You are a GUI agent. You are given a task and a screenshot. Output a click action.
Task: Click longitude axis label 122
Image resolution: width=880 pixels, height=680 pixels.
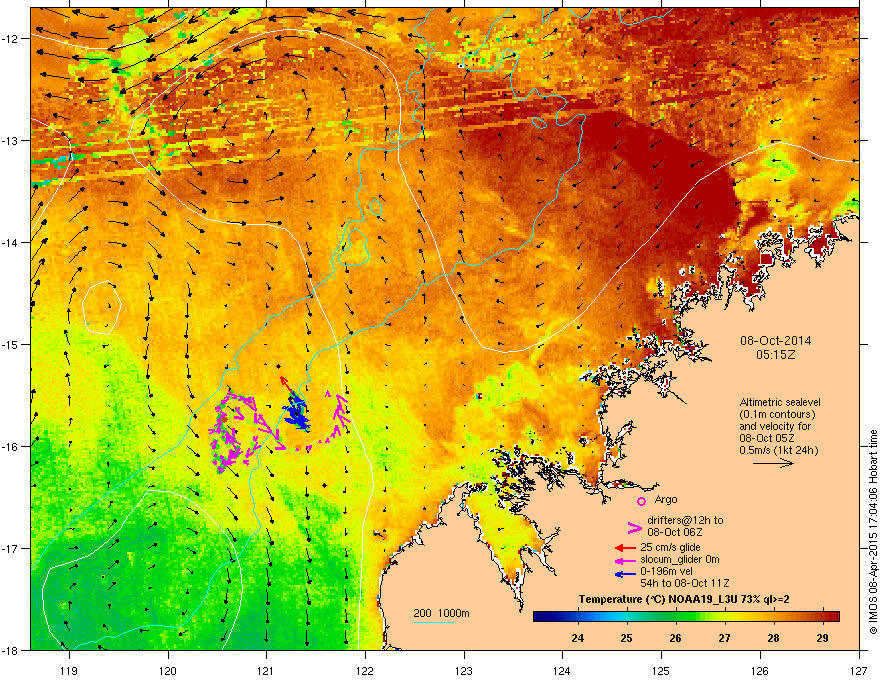point(365,670)
